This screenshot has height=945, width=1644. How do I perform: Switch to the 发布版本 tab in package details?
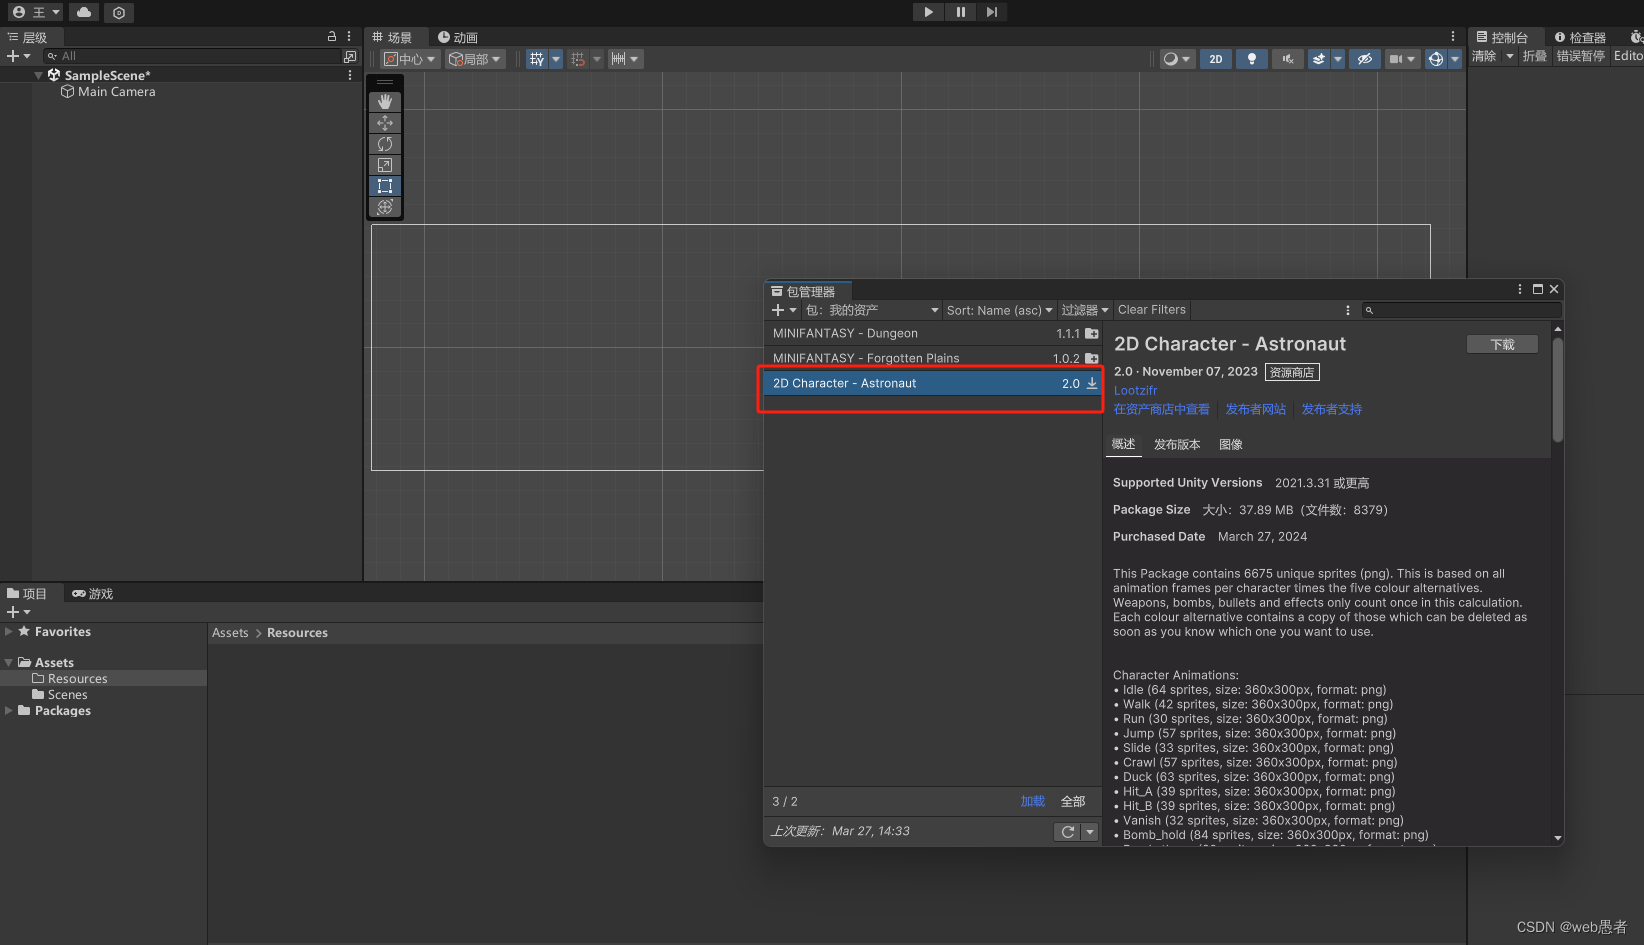pos(1177,444)
